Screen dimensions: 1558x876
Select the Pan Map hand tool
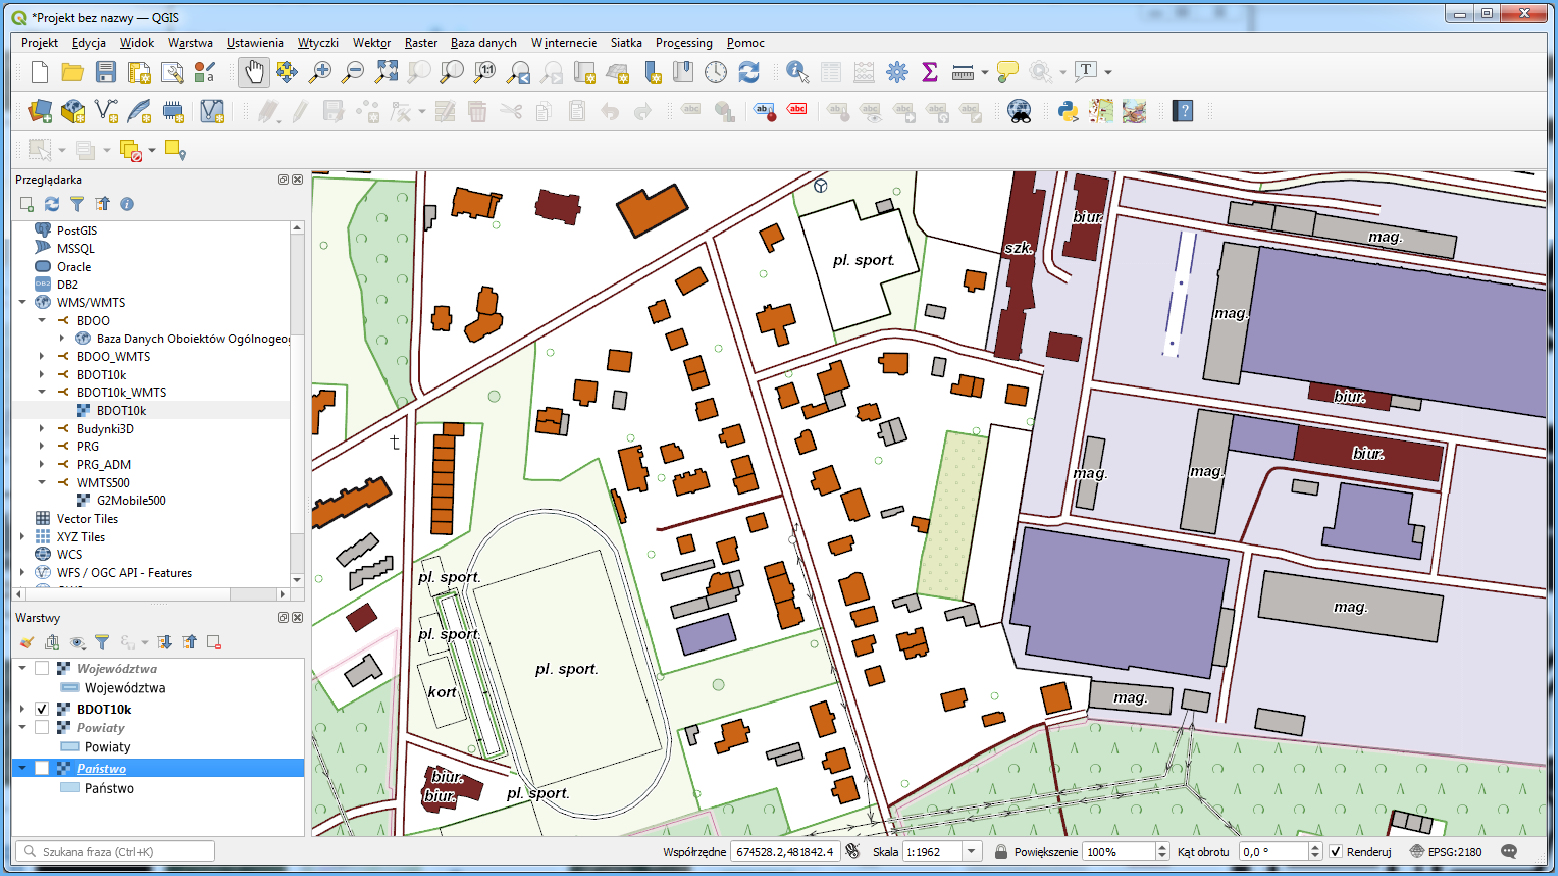coord(254,72)
